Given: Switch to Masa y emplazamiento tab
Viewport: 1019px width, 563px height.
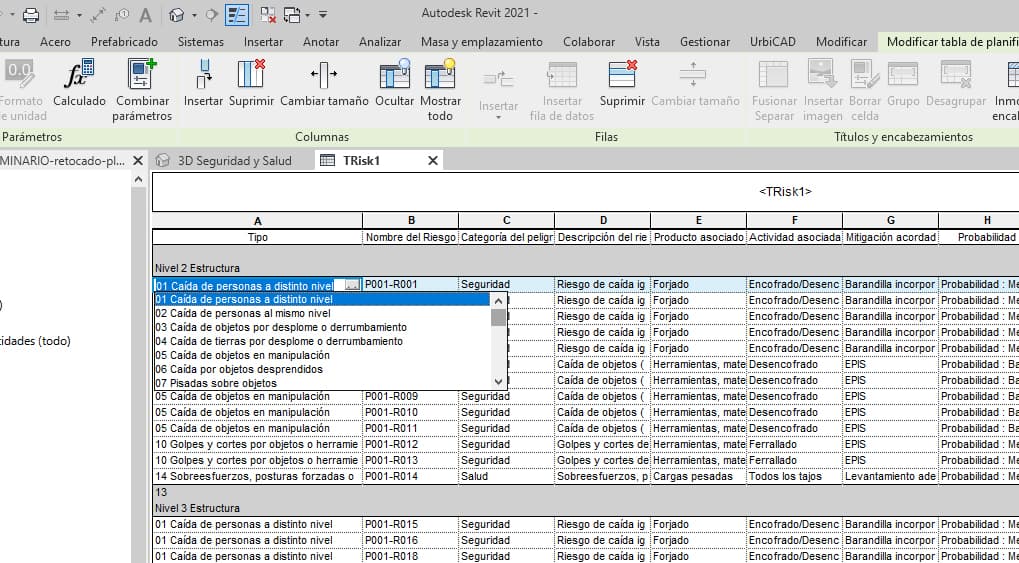Looking at the screenshot, I should (x=482, y=42).
